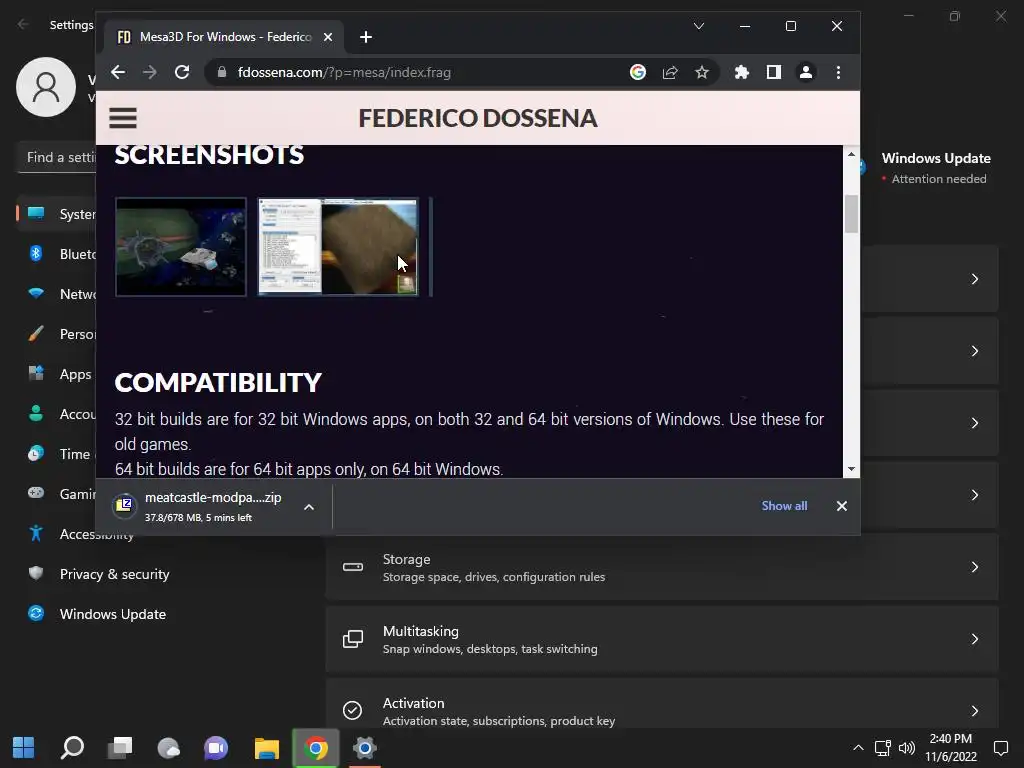Click Show all downloads
1024x768 pixels.
click(784, 506)
